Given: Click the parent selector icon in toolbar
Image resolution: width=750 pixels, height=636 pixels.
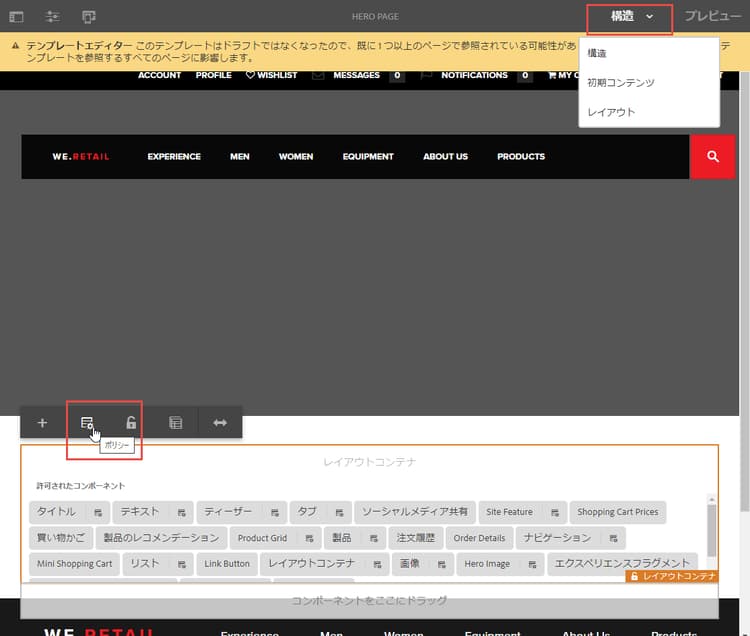Looking at the screenshot, I should click(176, 423).
